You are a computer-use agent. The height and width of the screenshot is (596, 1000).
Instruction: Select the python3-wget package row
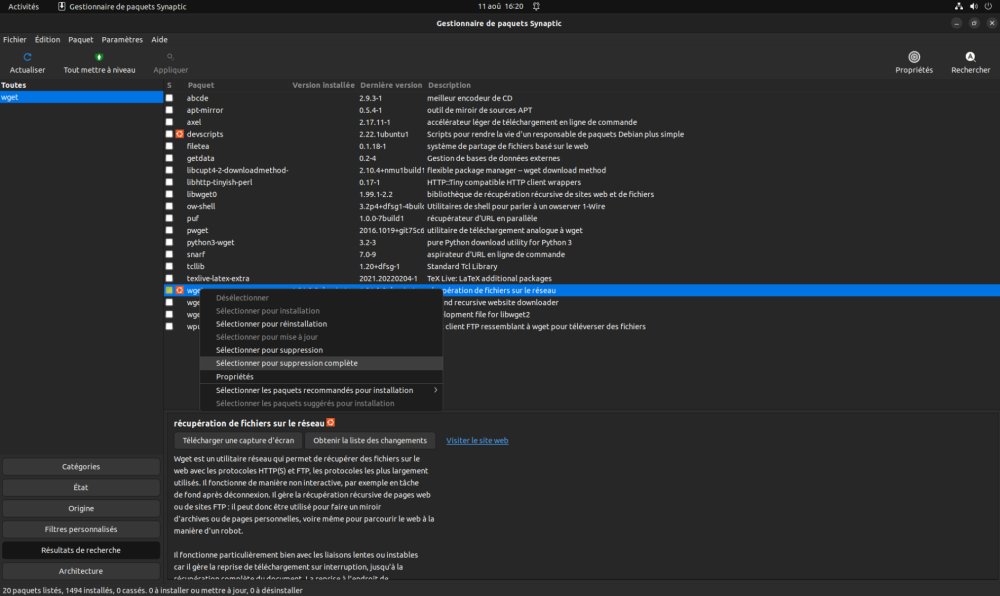click(582, 242)
